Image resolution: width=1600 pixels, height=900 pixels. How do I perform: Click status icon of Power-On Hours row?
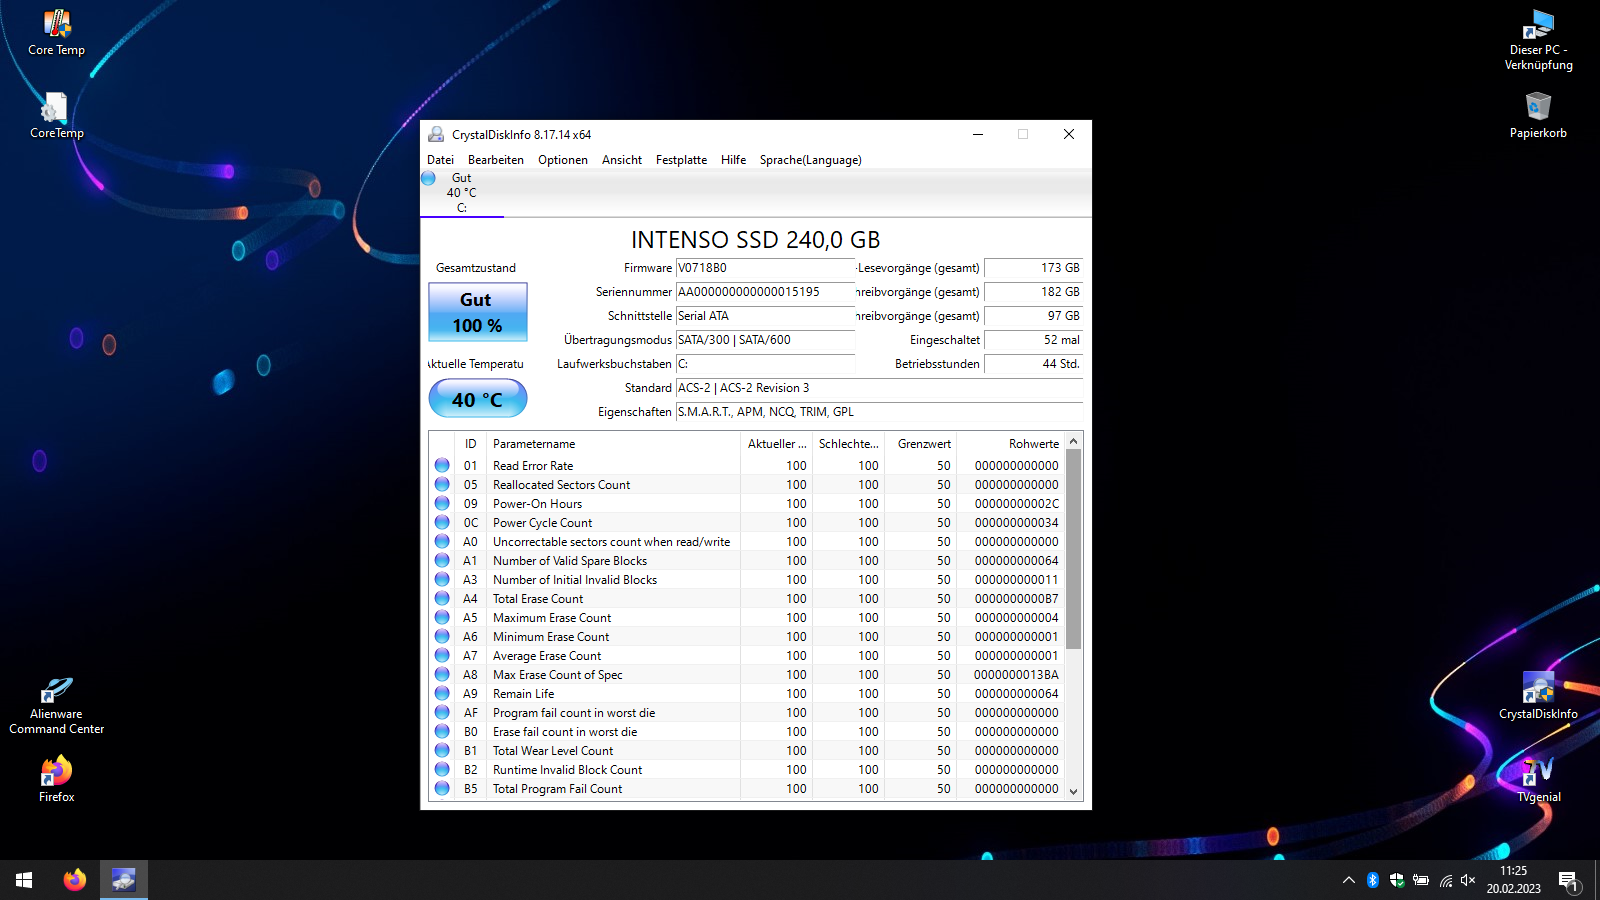pos(442,503)
